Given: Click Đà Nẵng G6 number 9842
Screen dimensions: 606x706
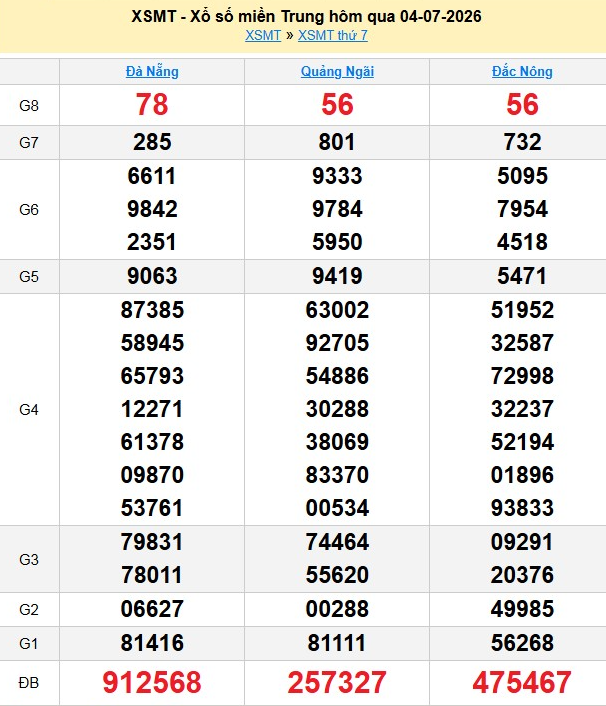Looking at the screenshot, I should pos(152,209).
